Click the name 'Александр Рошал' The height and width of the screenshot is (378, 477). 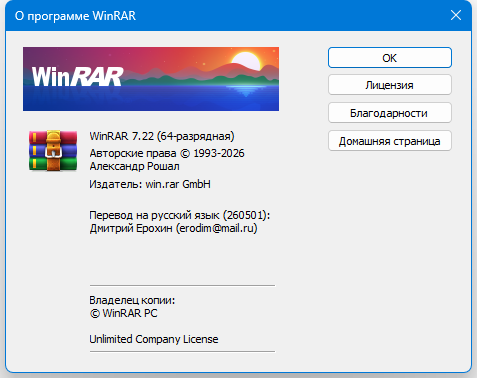coord(135,166)
